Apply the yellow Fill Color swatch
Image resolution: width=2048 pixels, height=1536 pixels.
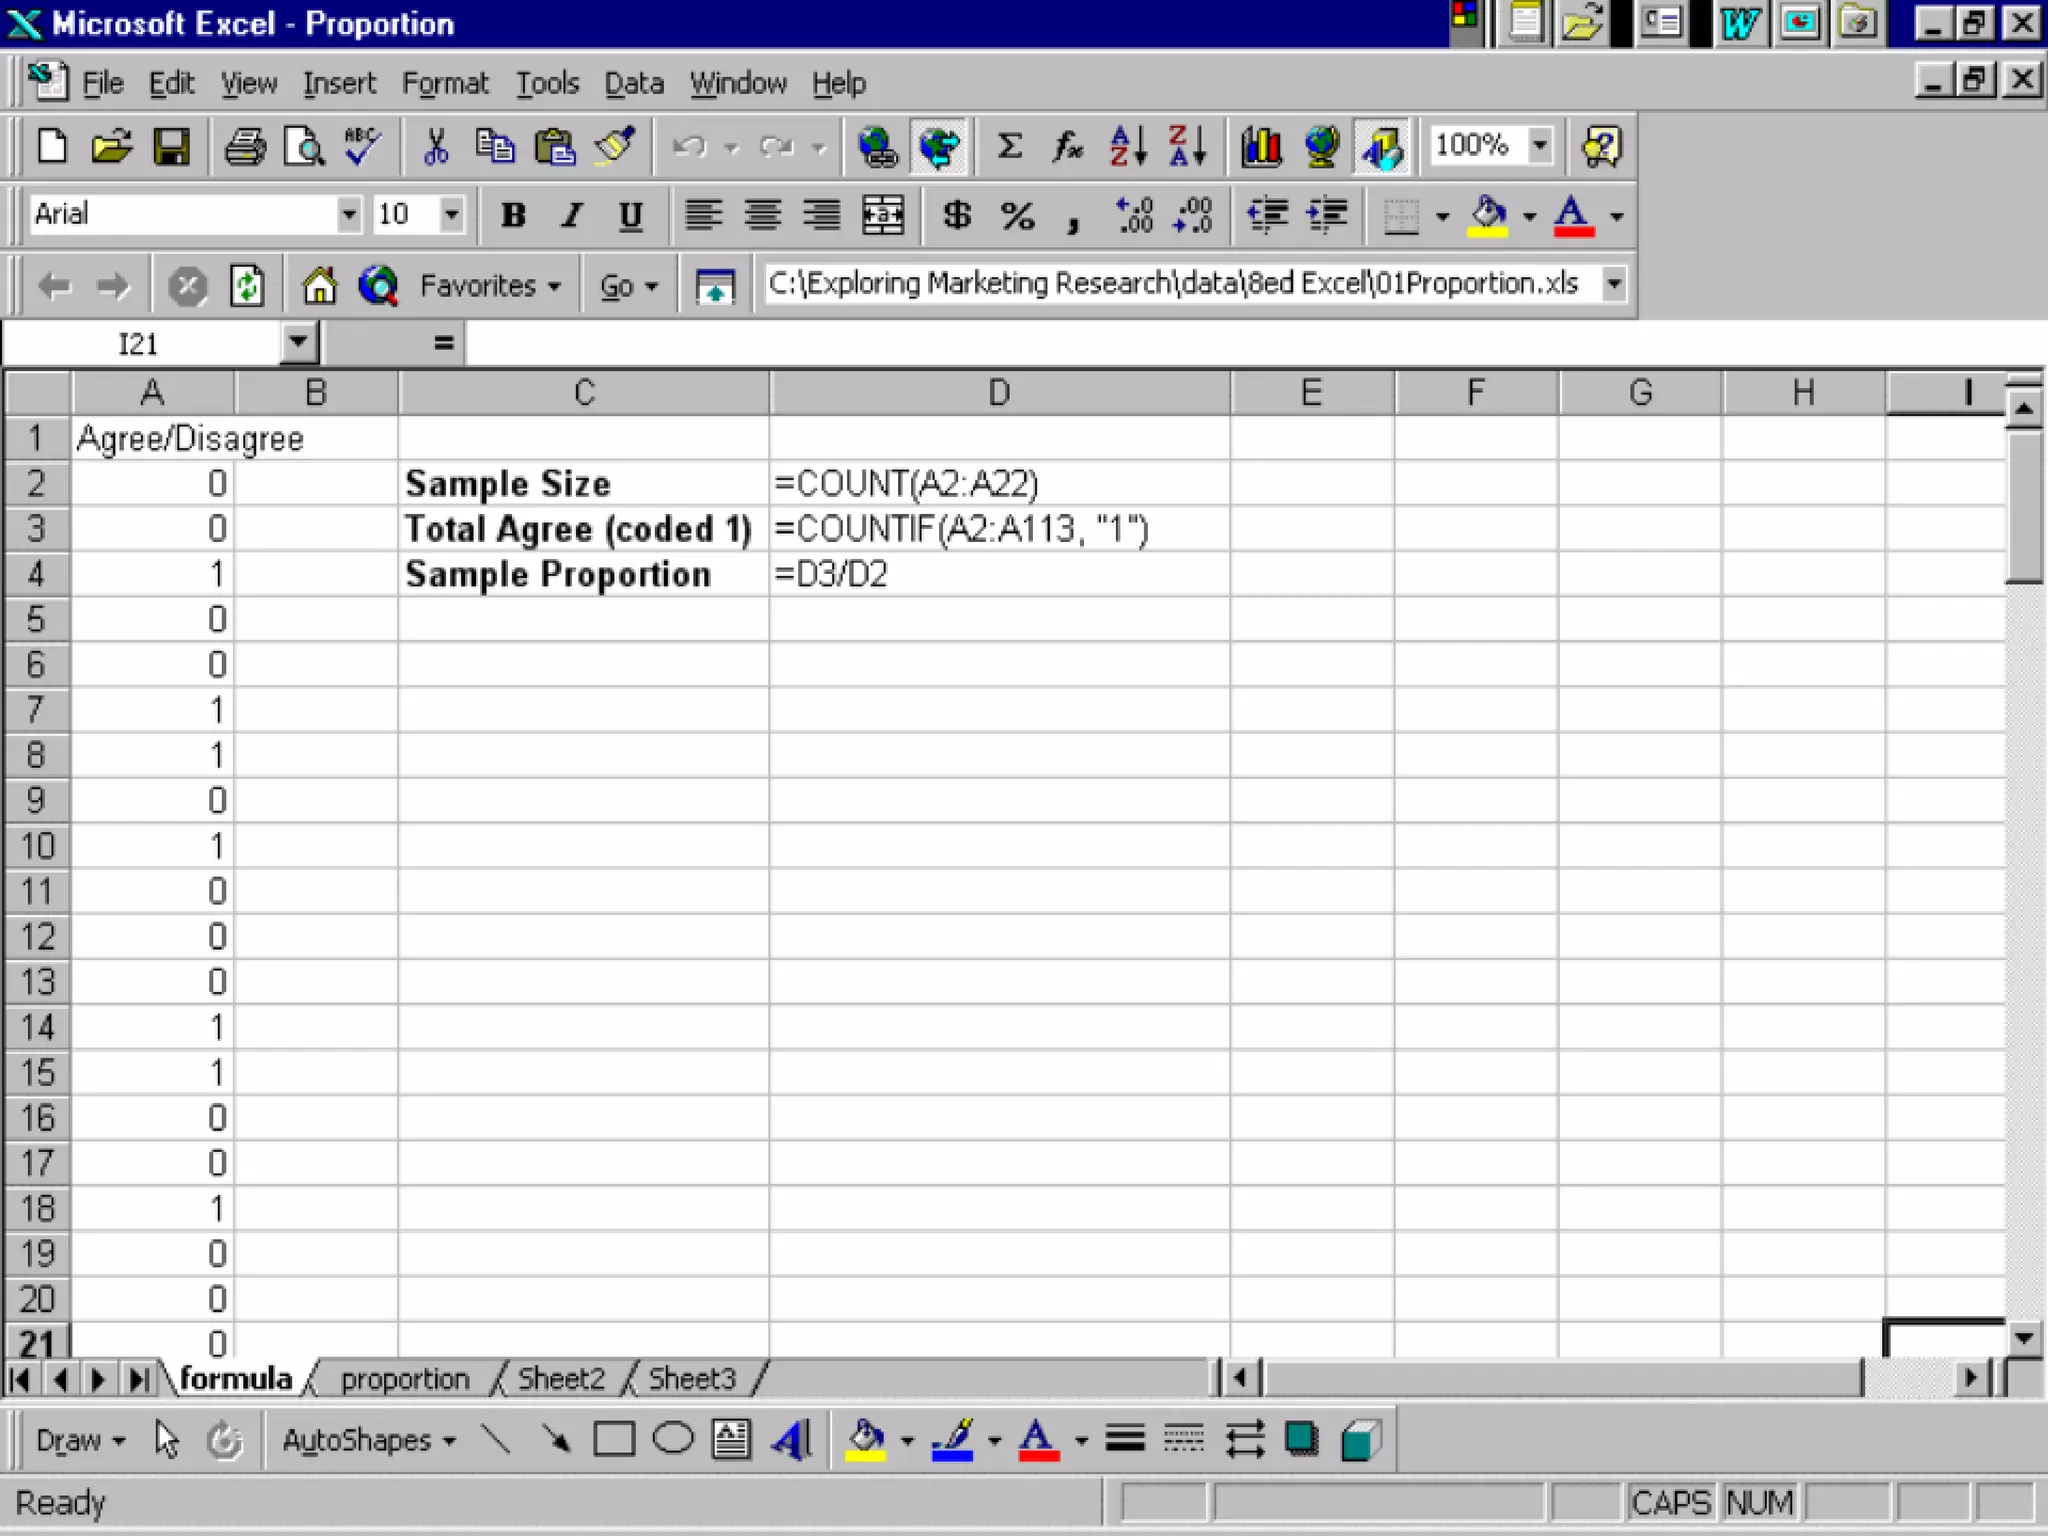pyautogui.click(x=1487, y=215)
